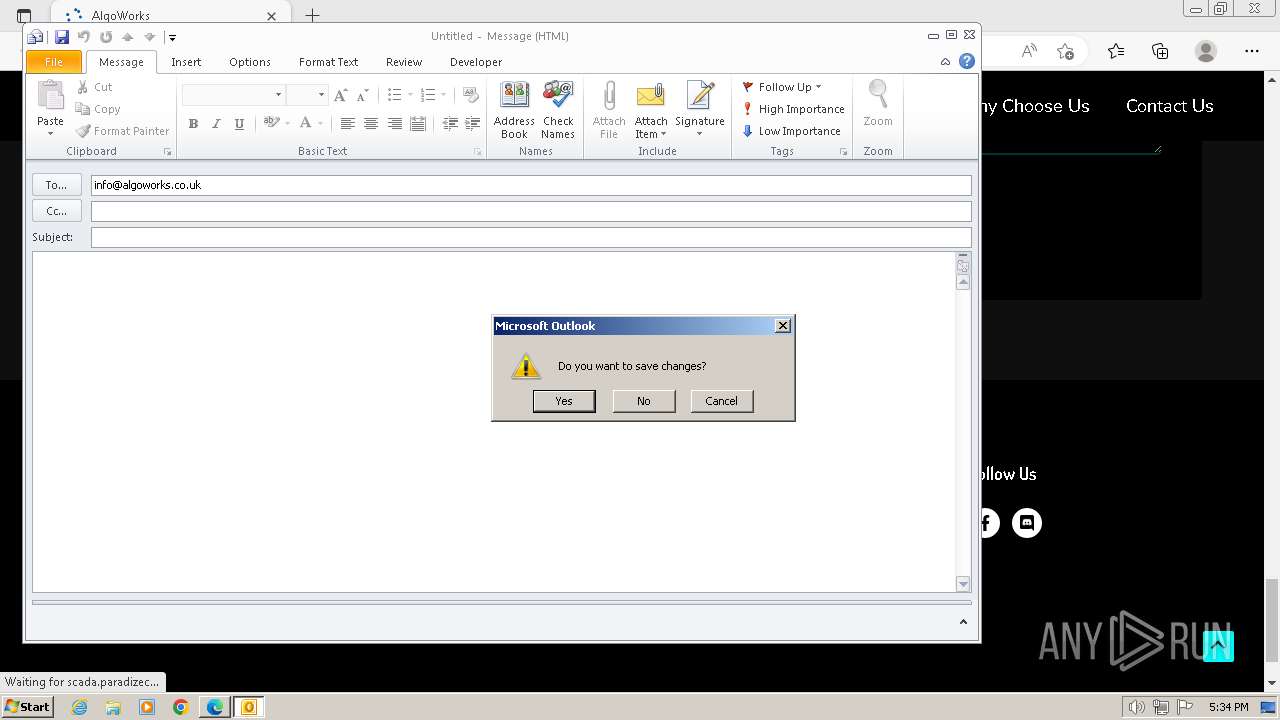Screen dimensions: 1280x720
Task: Open the Clipboard pane launcher
Action: [168, 152]
